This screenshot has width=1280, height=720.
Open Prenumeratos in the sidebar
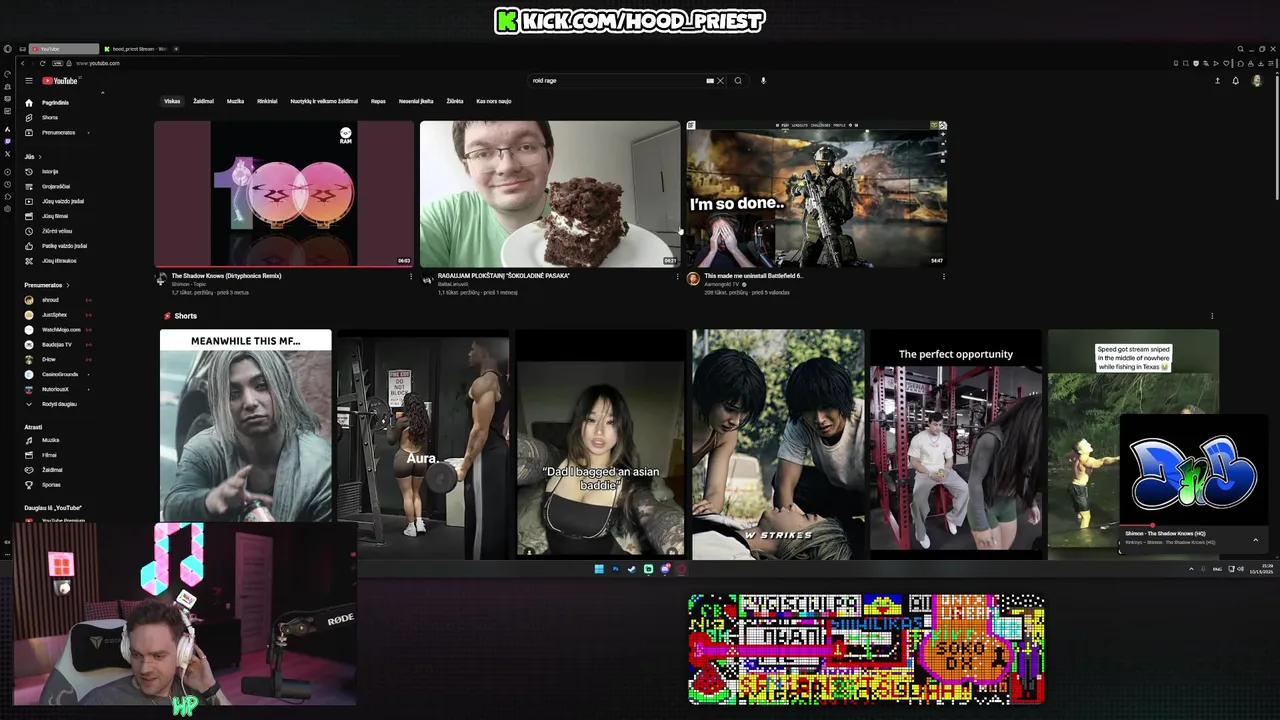click(60, 132)
